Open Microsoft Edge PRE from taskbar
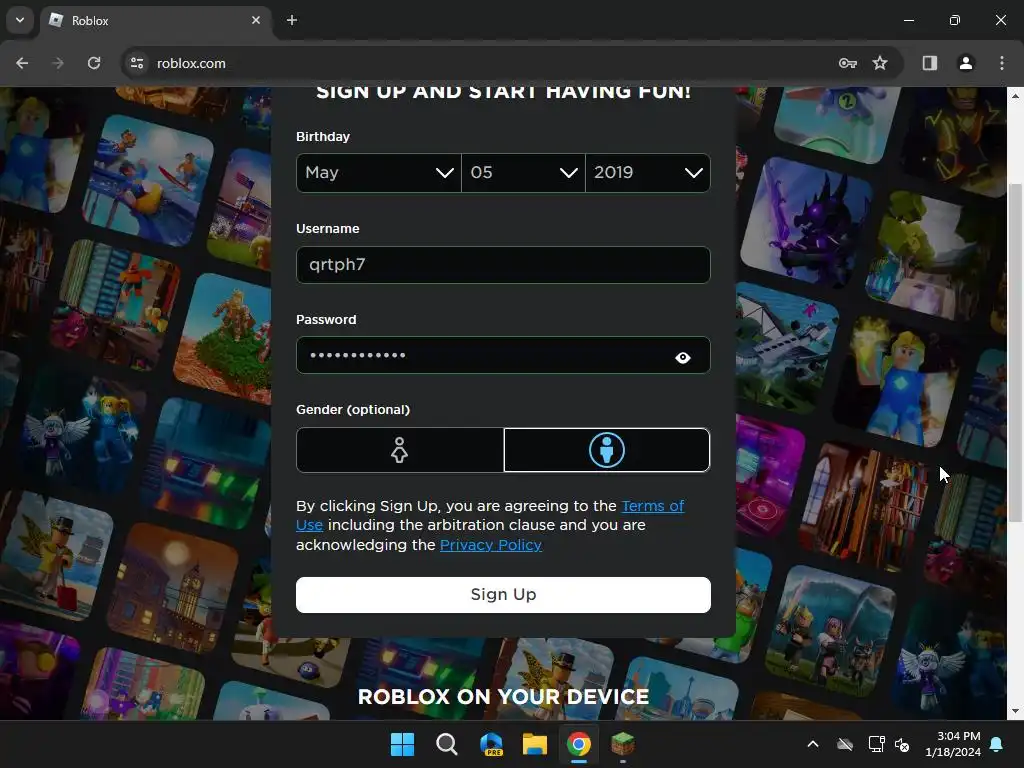 [491, 744]
